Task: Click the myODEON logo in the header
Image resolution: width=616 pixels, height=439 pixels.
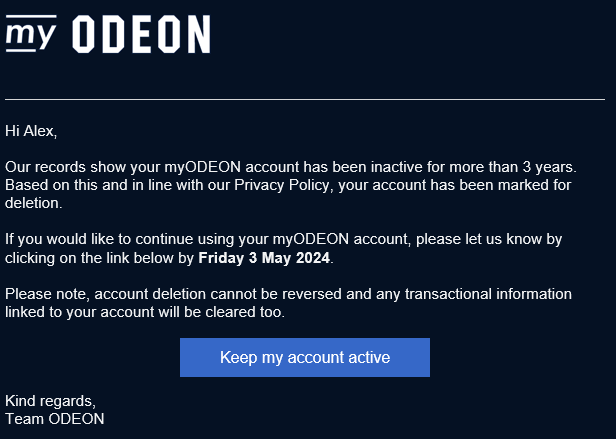Action: coord(108,34)
